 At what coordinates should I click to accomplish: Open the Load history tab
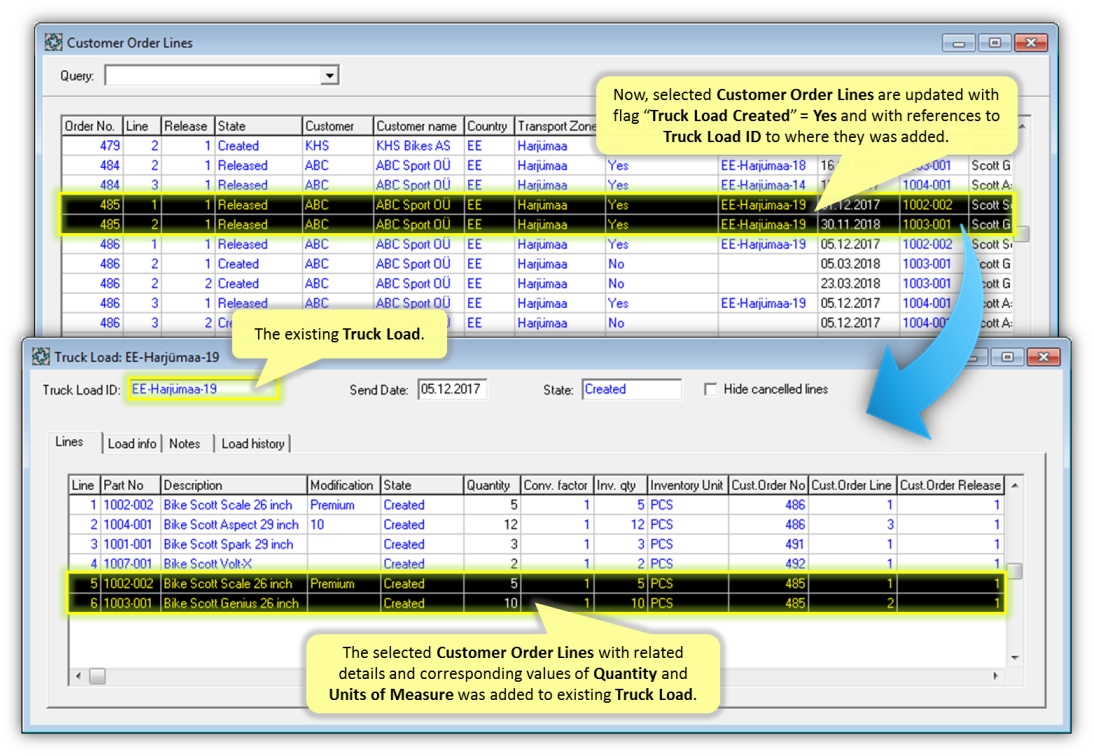253,444
